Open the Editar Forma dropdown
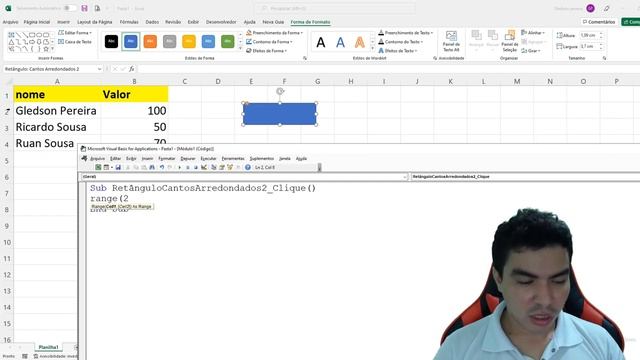The height and width of the screenshot is (360, 640). pos(75,33)
